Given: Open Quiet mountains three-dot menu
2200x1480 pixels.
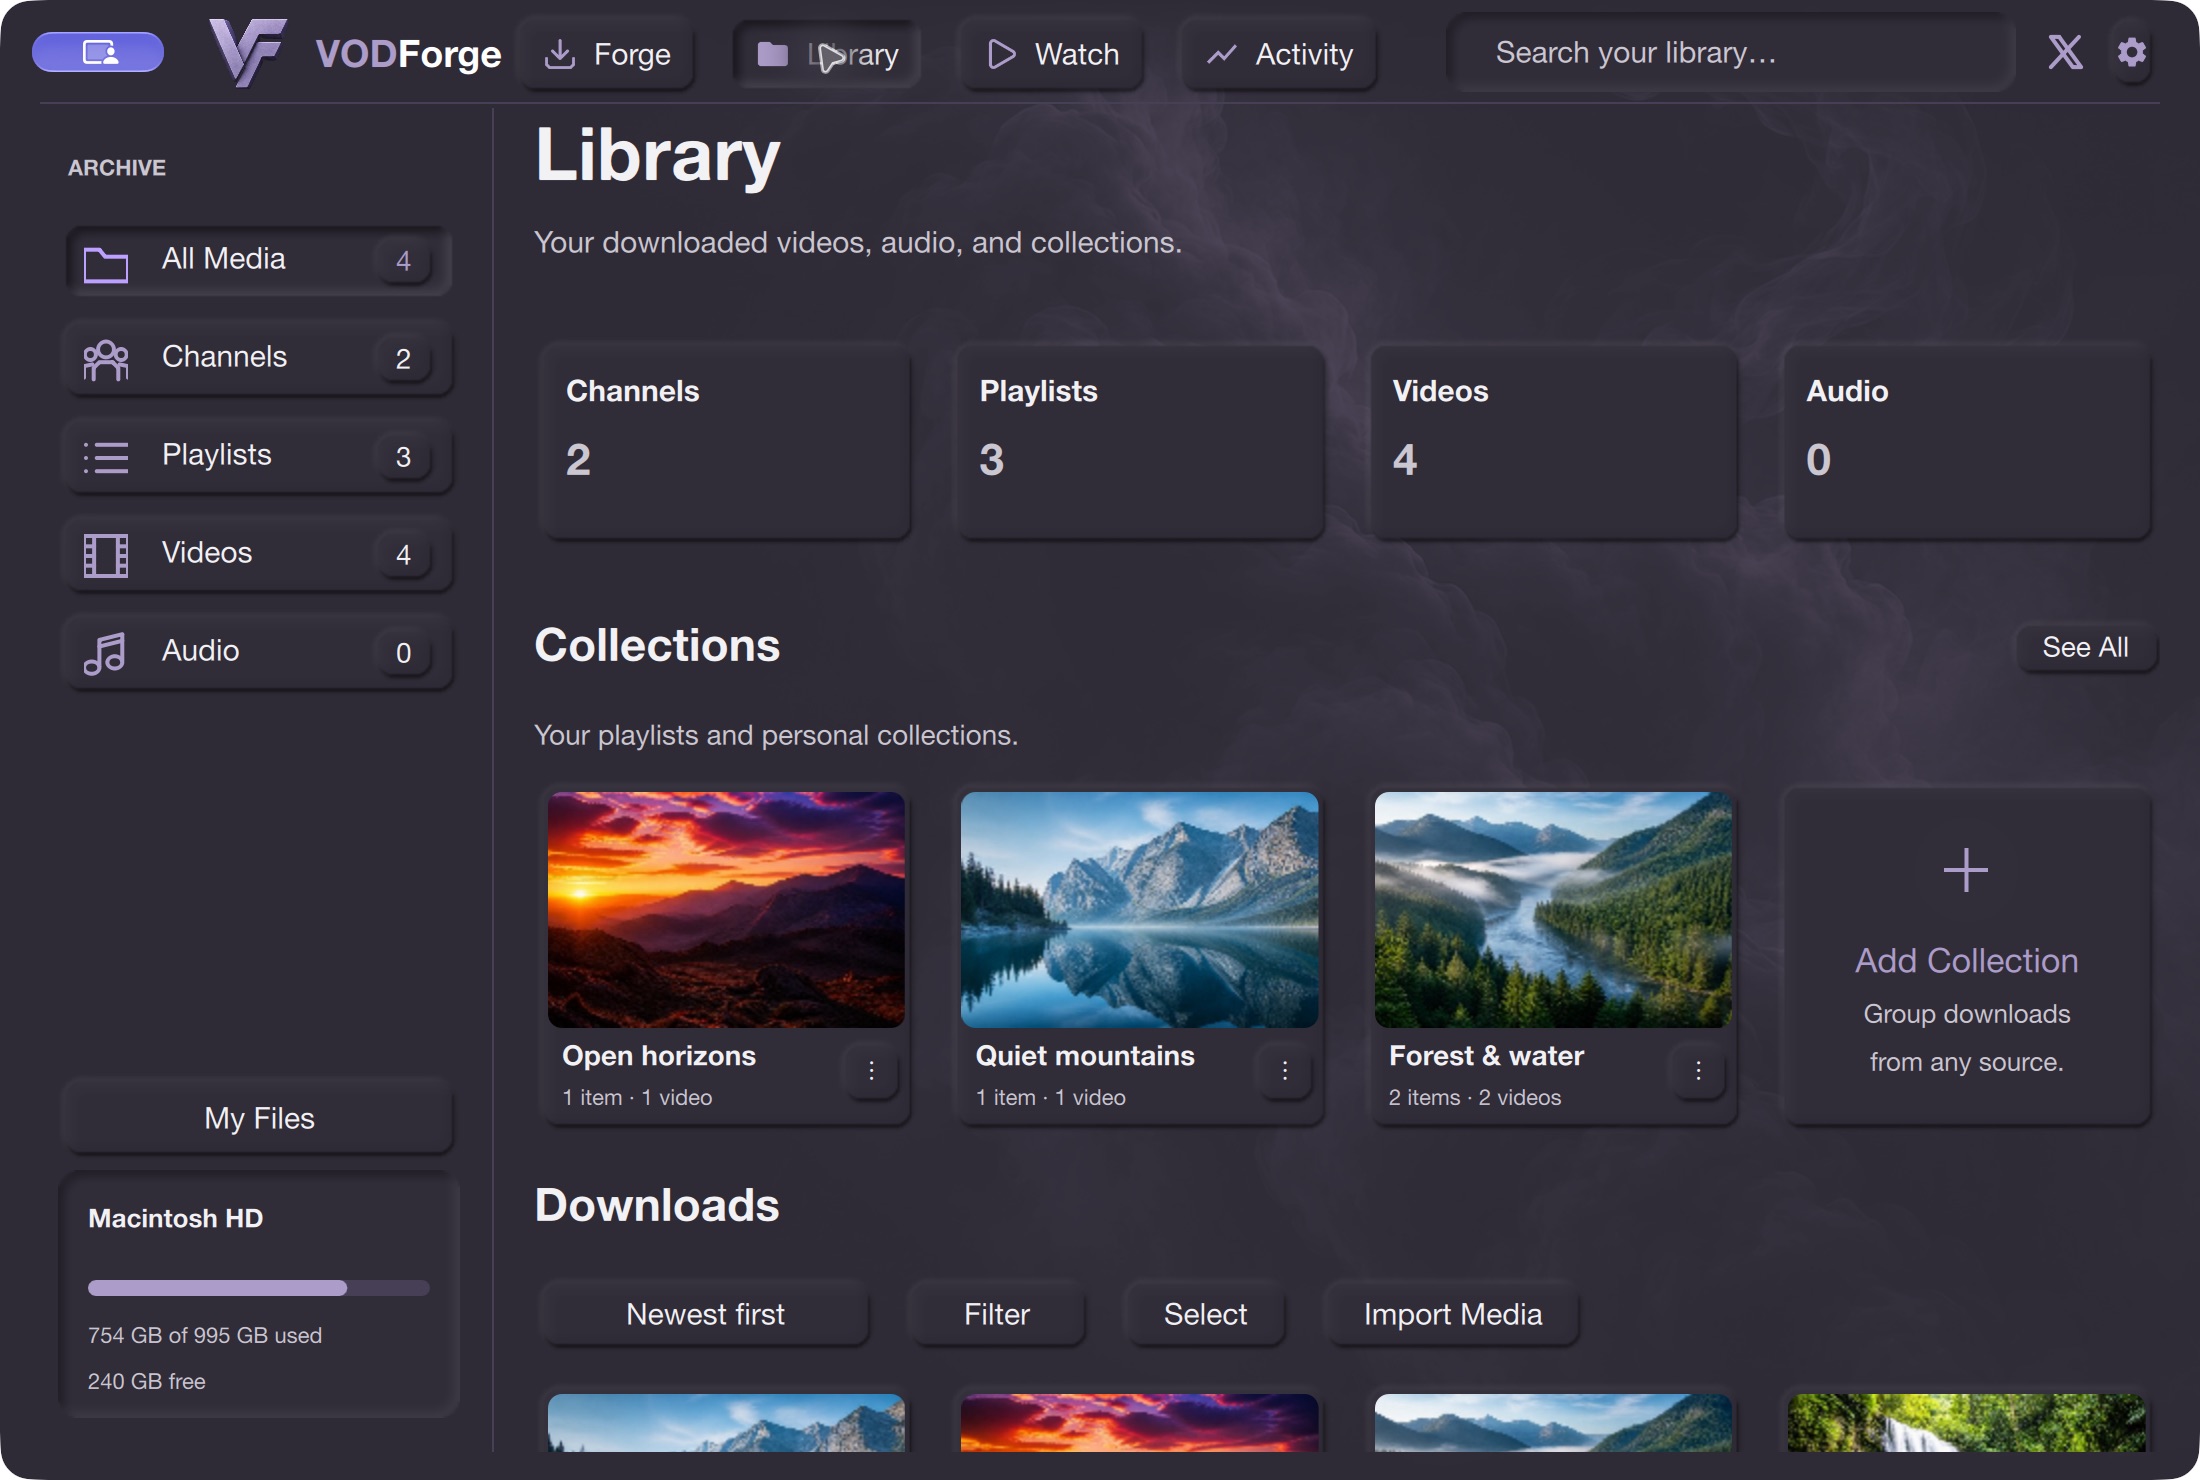Looking at the screenshot, I should click(x=1284, y=1071).
